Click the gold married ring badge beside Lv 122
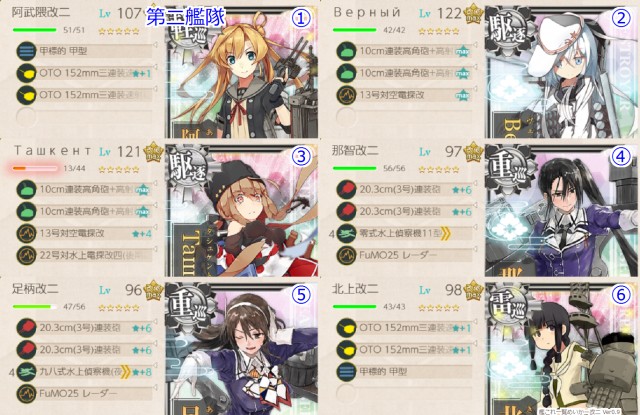 click(473, 13)
